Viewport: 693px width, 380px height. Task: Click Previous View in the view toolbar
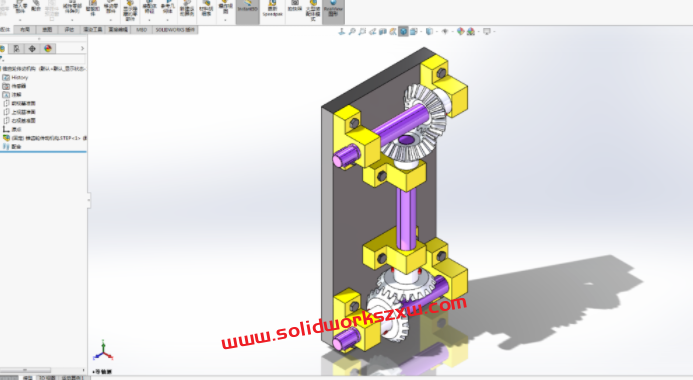point(372,31)
